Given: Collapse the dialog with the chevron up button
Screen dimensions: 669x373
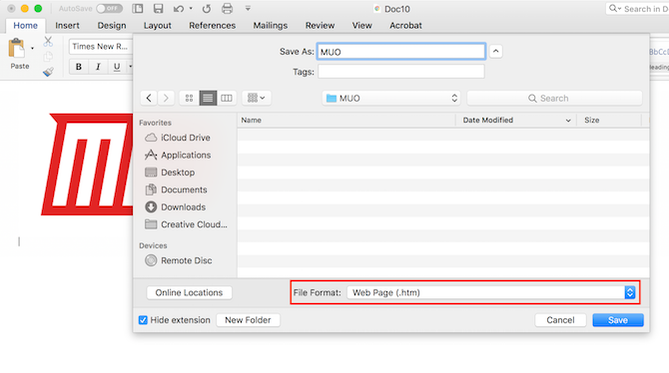Looking at the screenshot, I should pos(495,51).
